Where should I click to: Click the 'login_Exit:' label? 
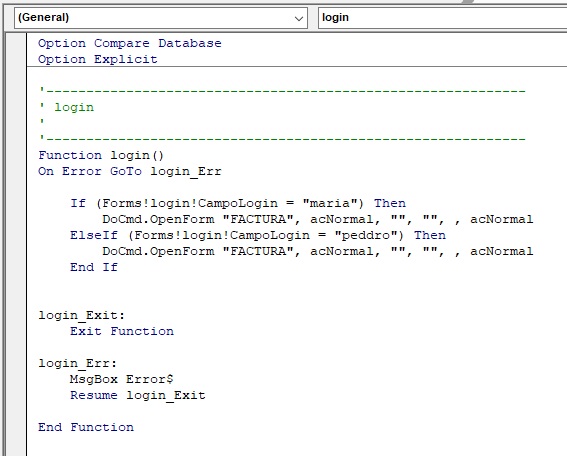81,315
